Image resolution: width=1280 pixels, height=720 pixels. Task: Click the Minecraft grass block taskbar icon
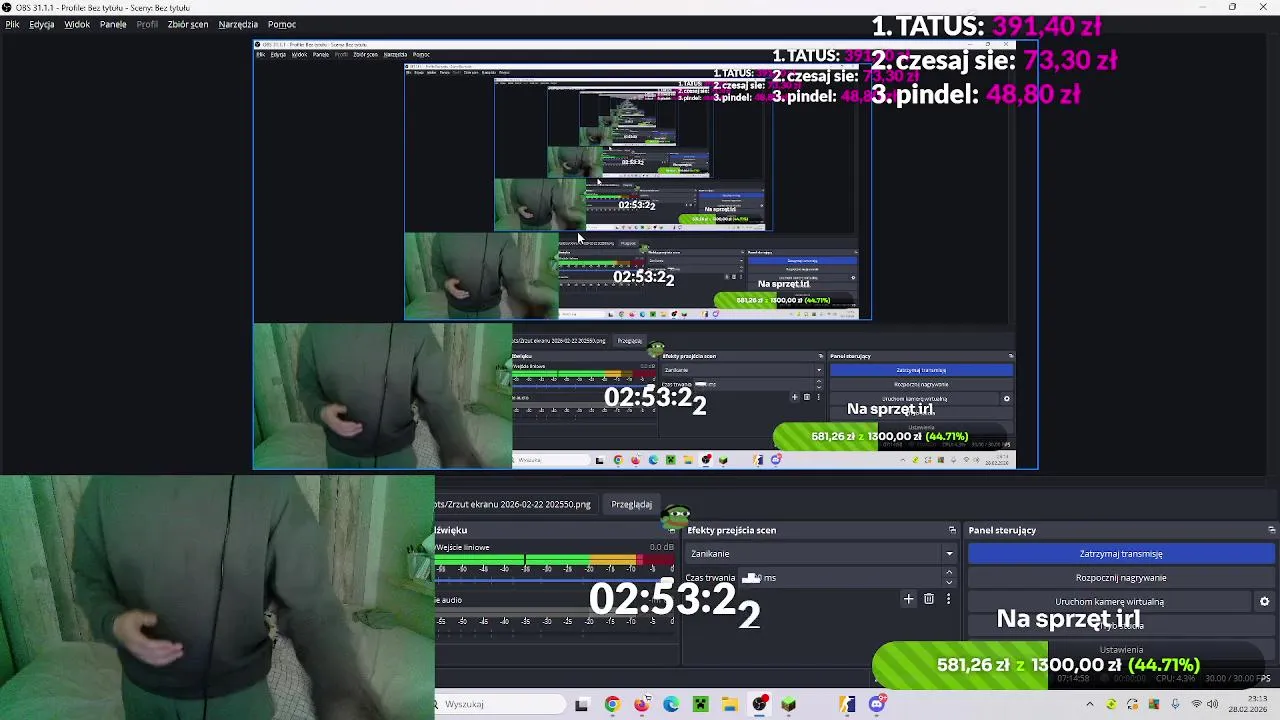pos(789,705)
